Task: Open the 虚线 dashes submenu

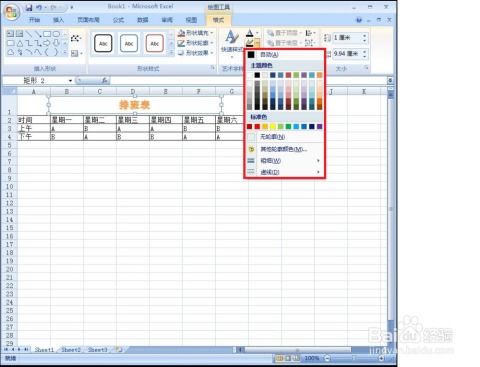Action: [285, 172]
